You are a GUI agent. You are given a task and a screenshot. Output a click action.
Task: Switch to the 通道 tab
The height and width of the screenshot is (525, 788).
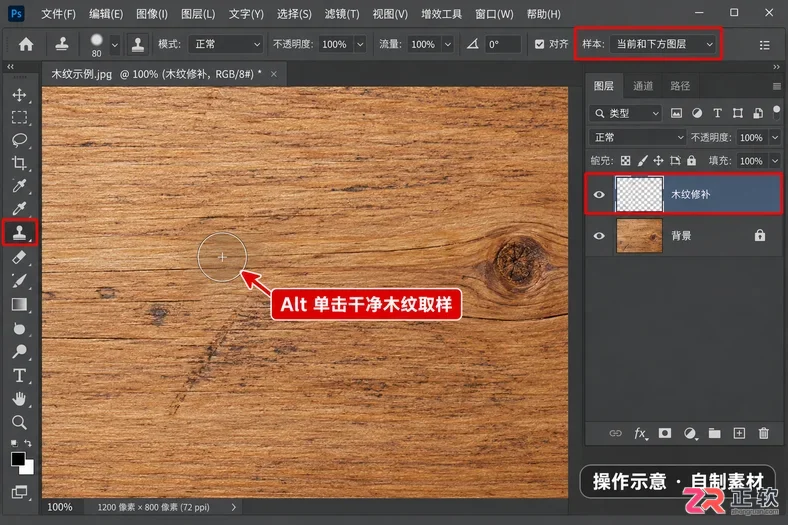coord(643,86)
